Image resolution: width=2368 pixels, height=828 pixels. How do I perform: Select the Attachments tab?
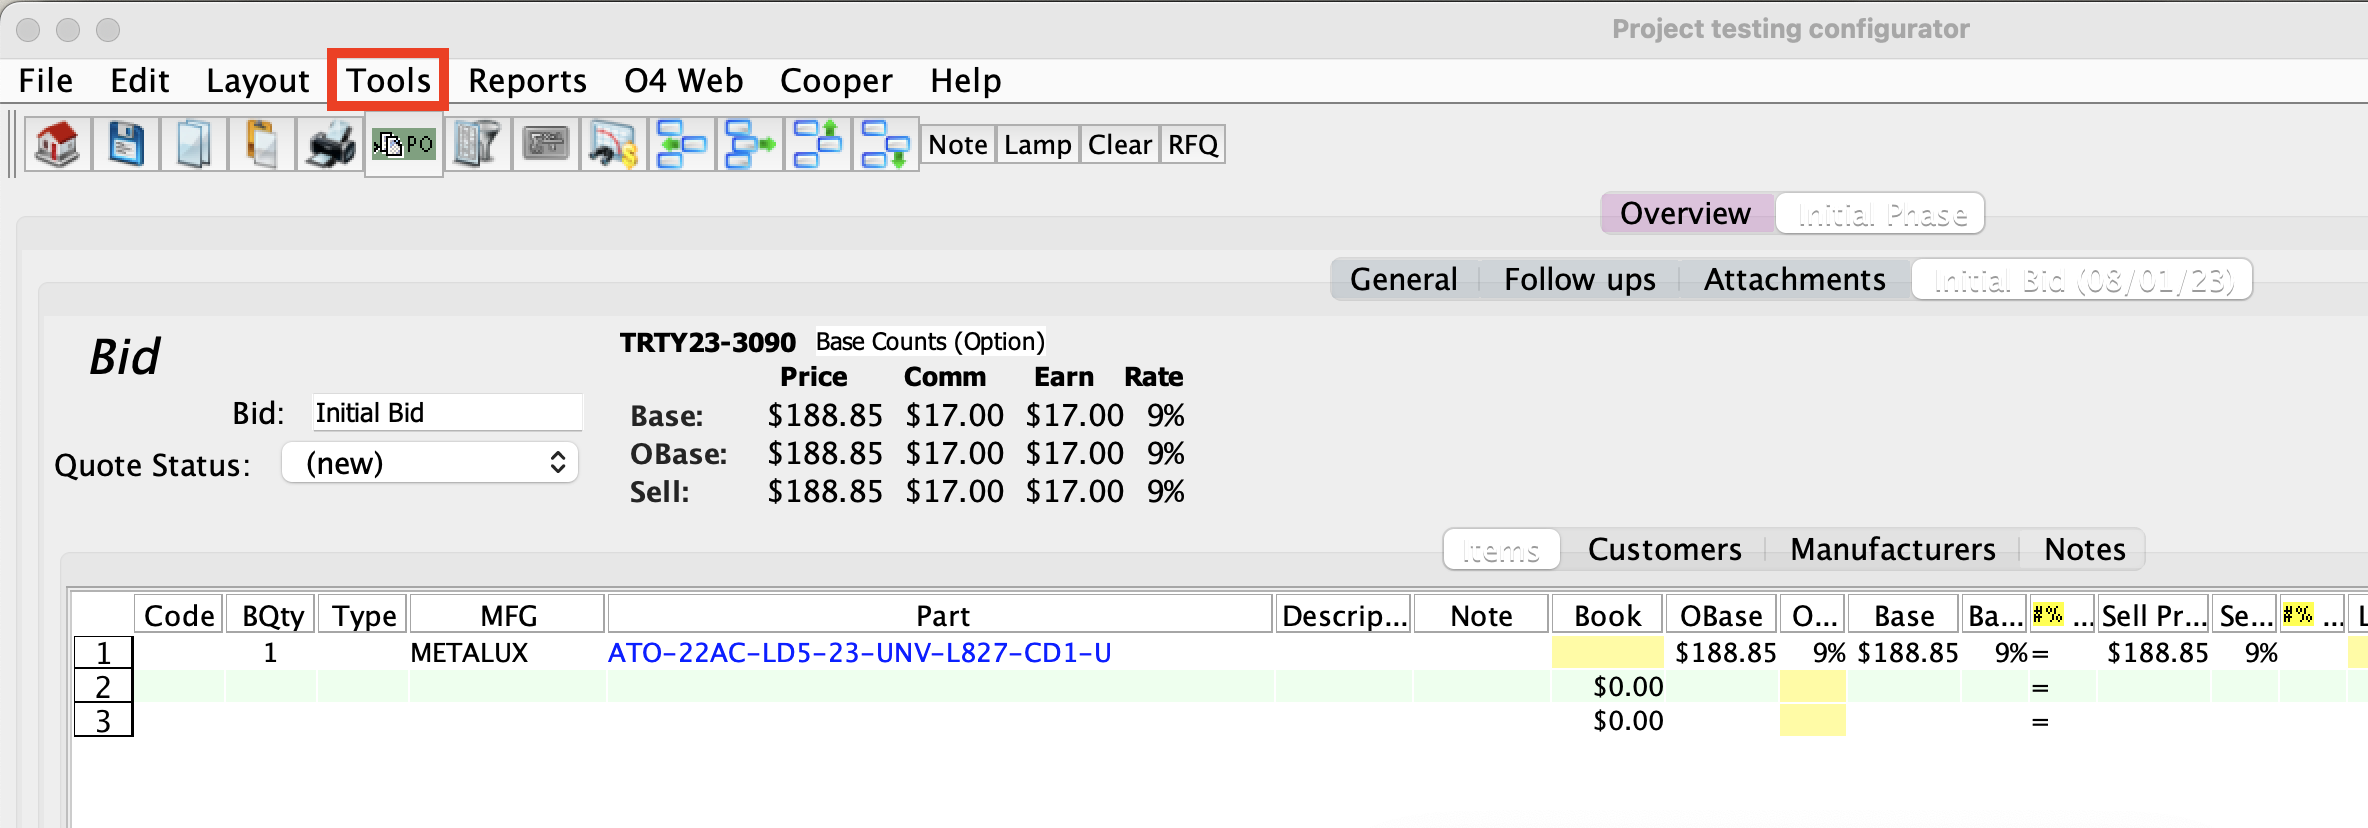(x=1795, y=279)
